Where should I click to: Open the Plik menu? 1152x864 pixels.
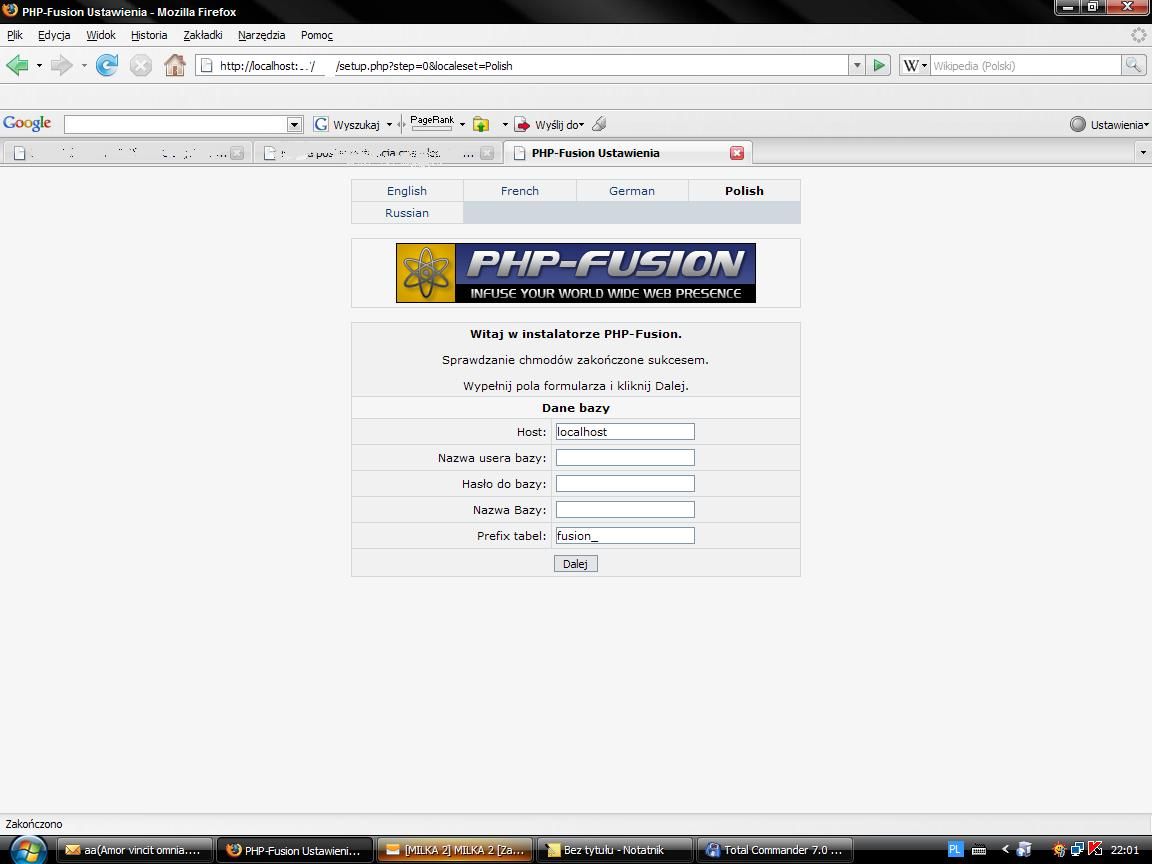pos(15,35)
